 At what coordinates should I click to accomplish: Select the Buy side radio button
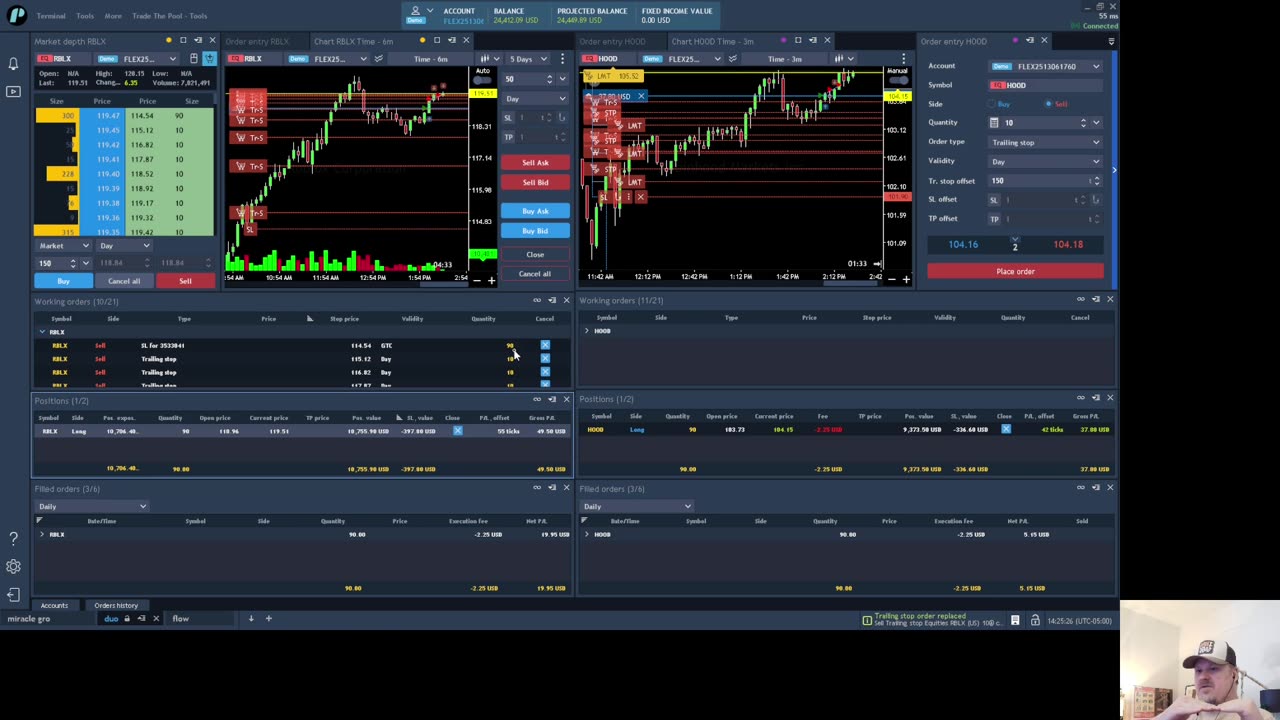point(992,104)
